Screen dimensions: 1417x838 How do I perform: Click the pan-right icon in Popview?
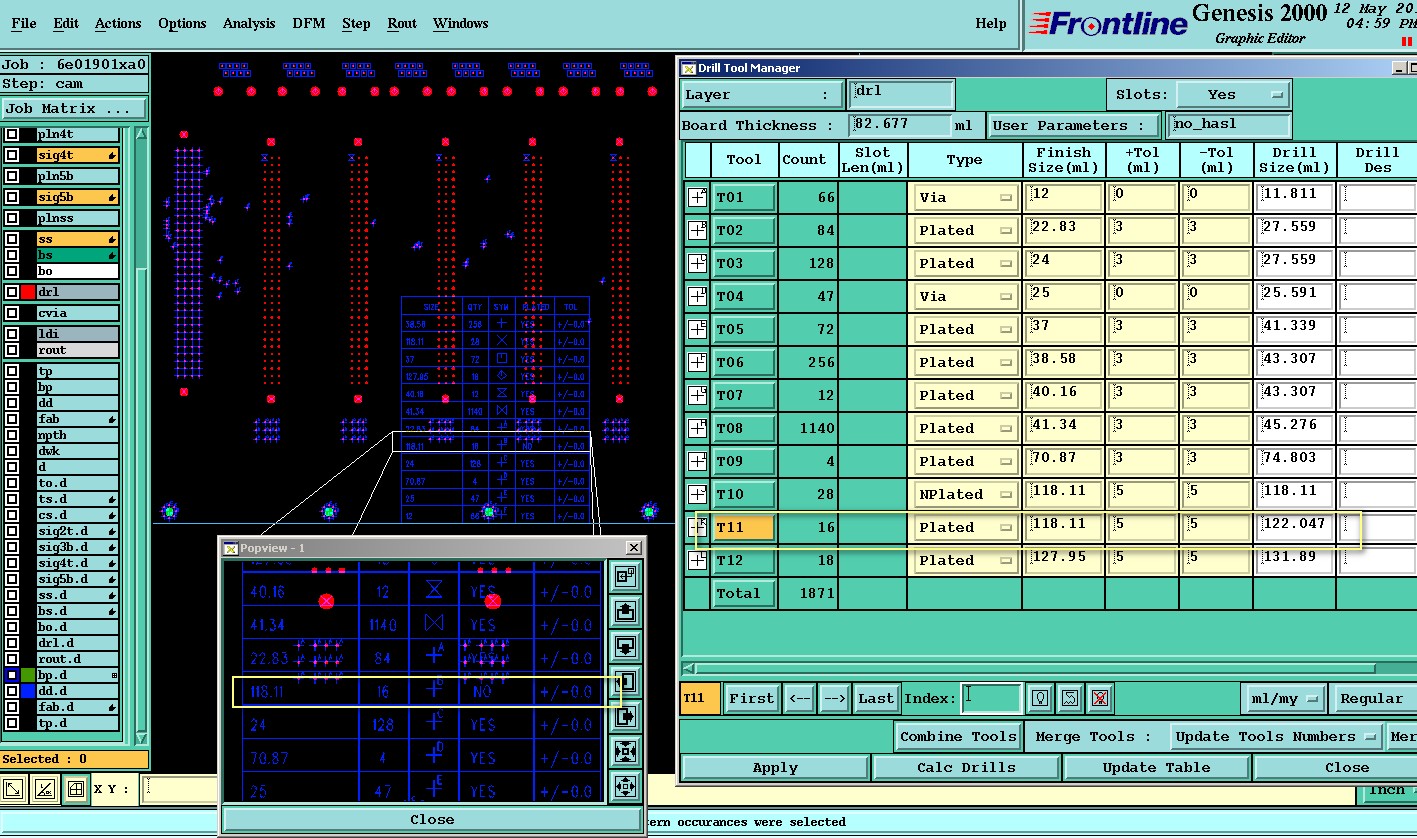(x=626, y=716)
